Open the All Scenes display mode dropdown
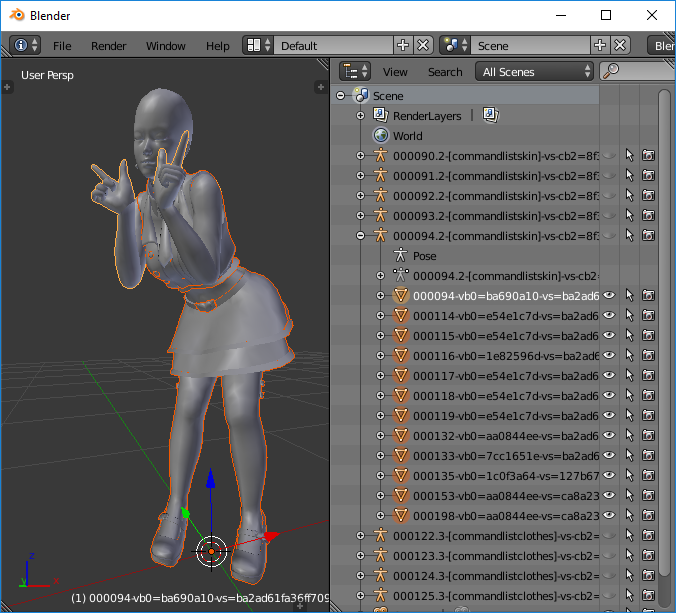Viewport: 676px width, 613px height. pos(534,72)
